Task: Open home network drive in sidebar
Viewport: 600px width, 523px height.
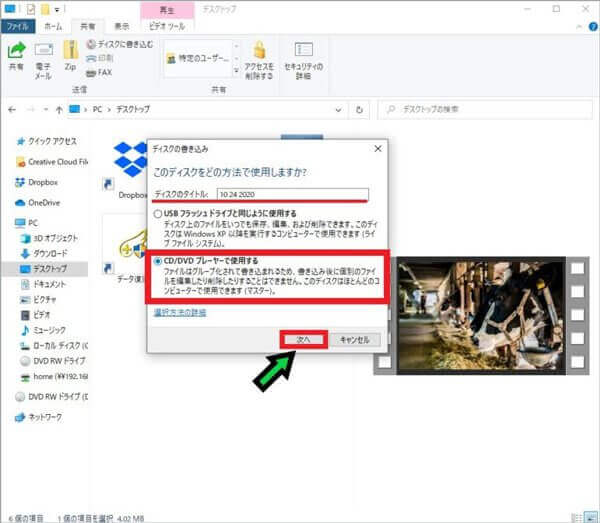Action: click(x=54, y=376)
